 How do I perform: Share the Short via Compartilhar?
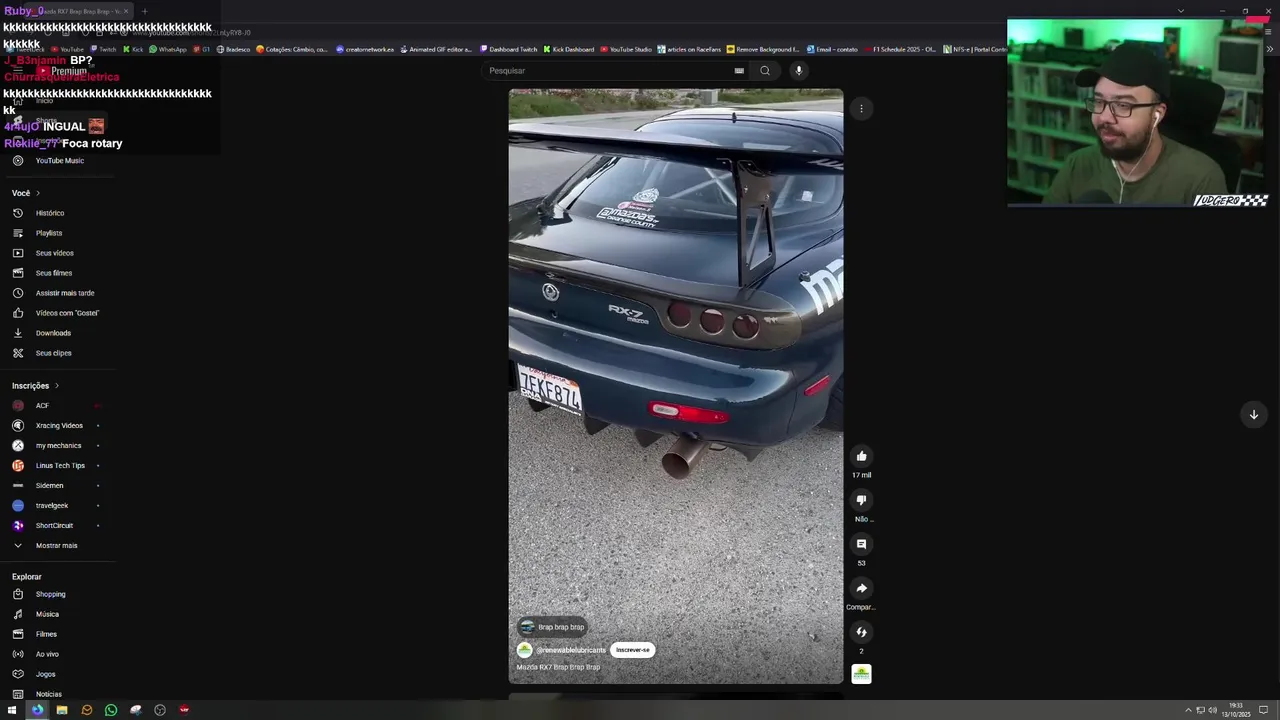pyautogui.click(x=861, y=588)
